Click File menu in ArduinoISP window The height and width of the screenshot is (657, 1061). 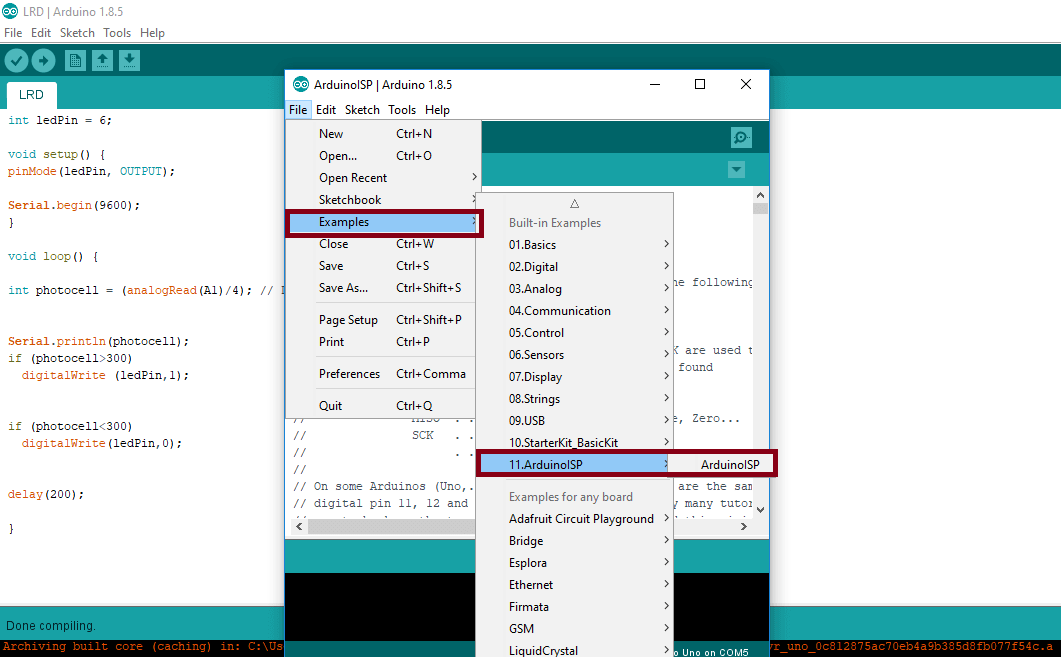(x=298, y=110)
